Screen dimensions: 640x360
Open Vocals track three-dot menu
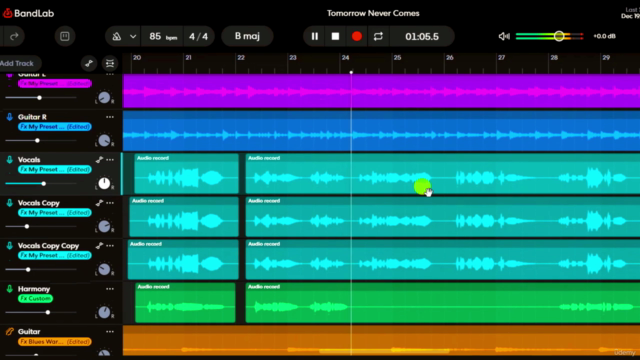pyautogui.click(x=110, y=160)
